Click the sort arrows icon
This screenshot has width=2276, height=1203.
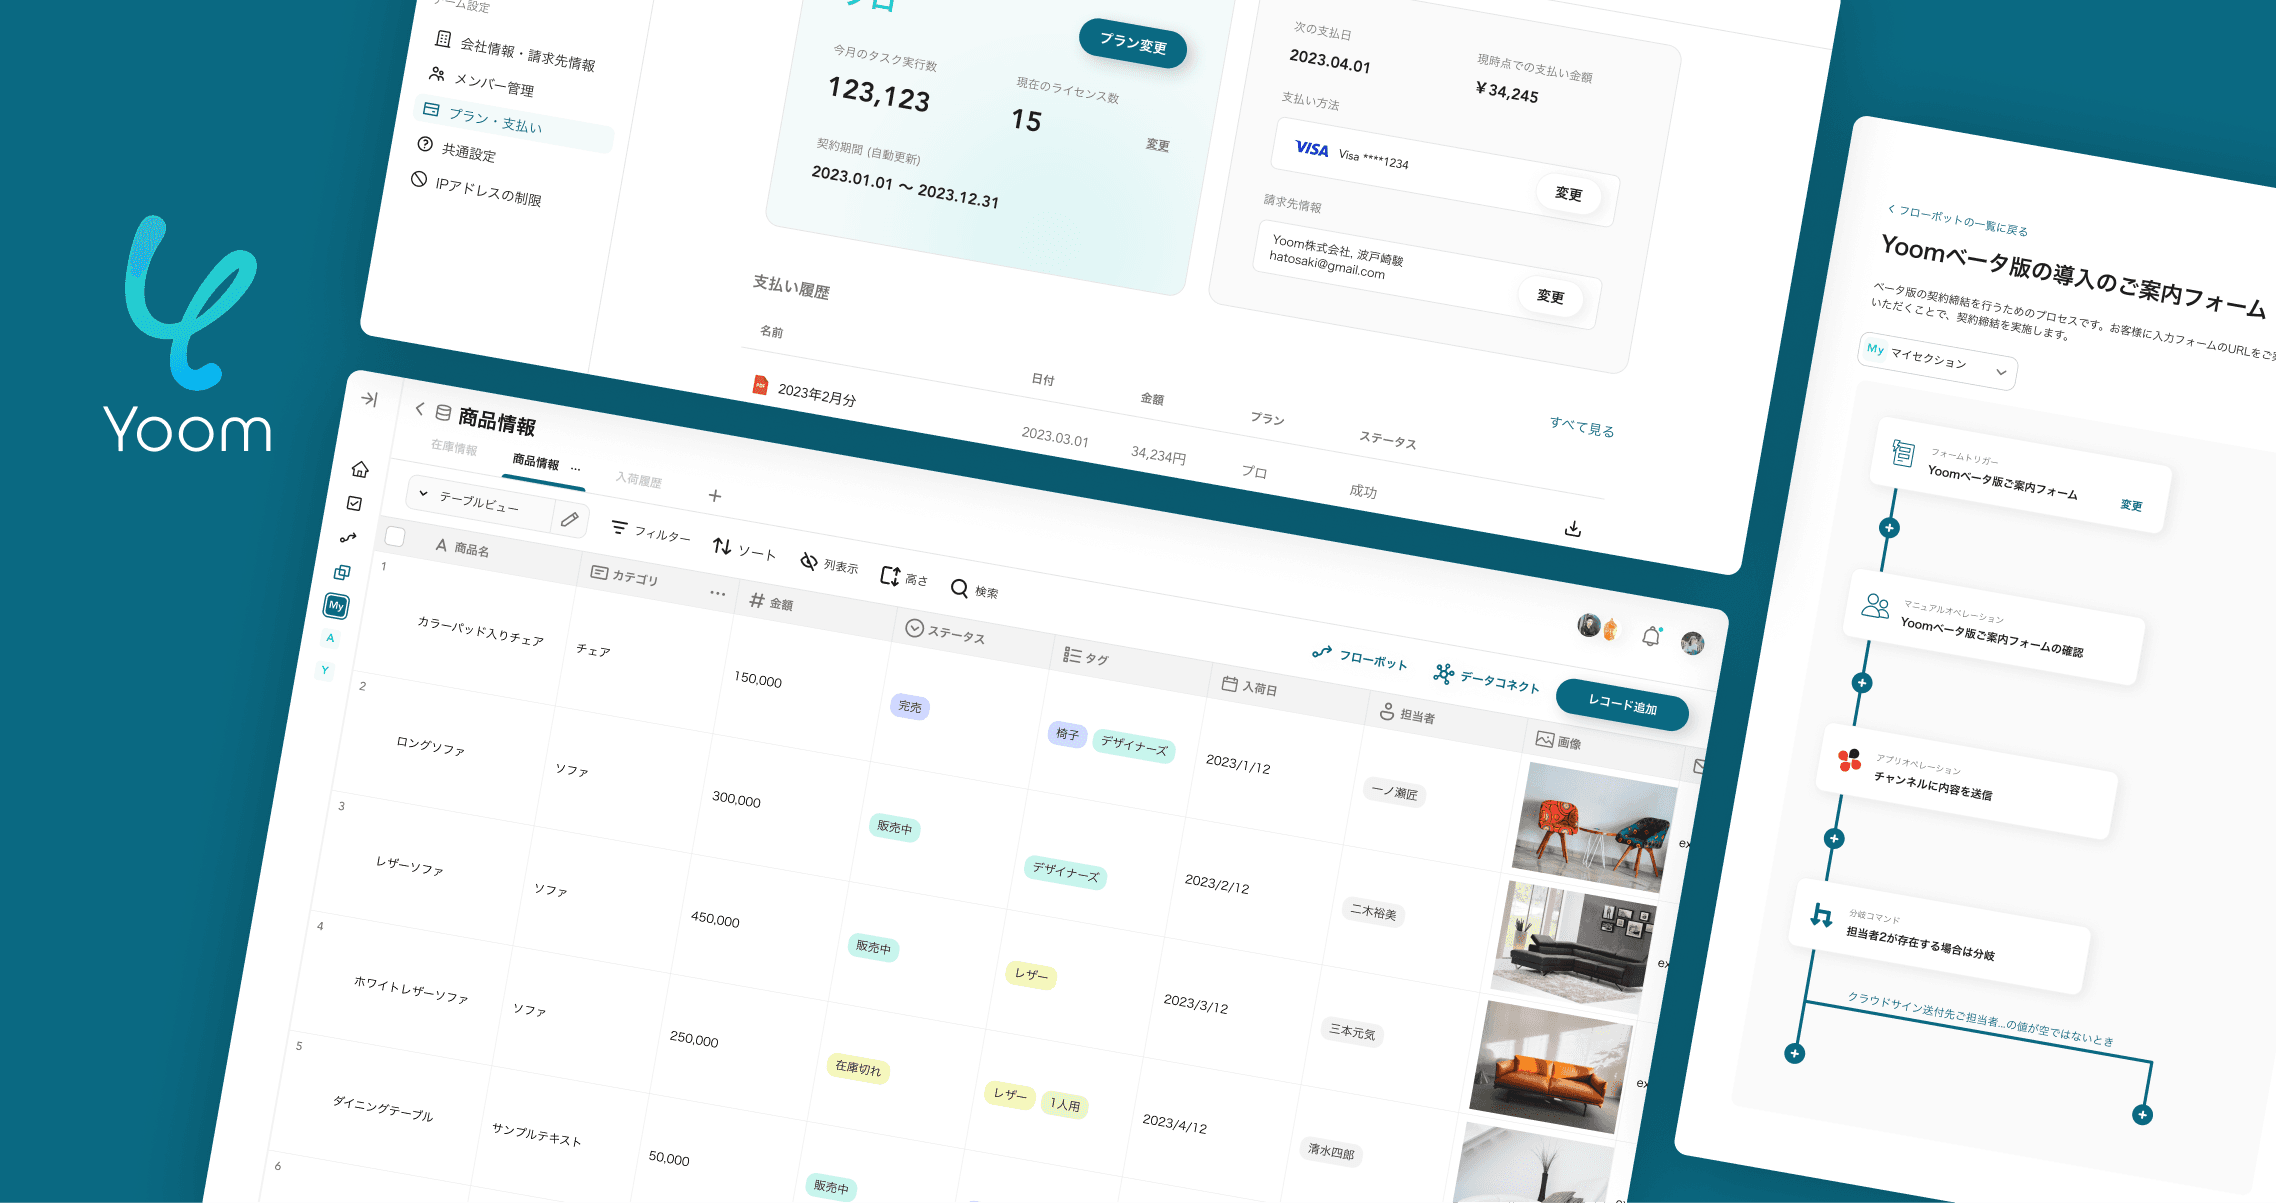coord(722,546)
